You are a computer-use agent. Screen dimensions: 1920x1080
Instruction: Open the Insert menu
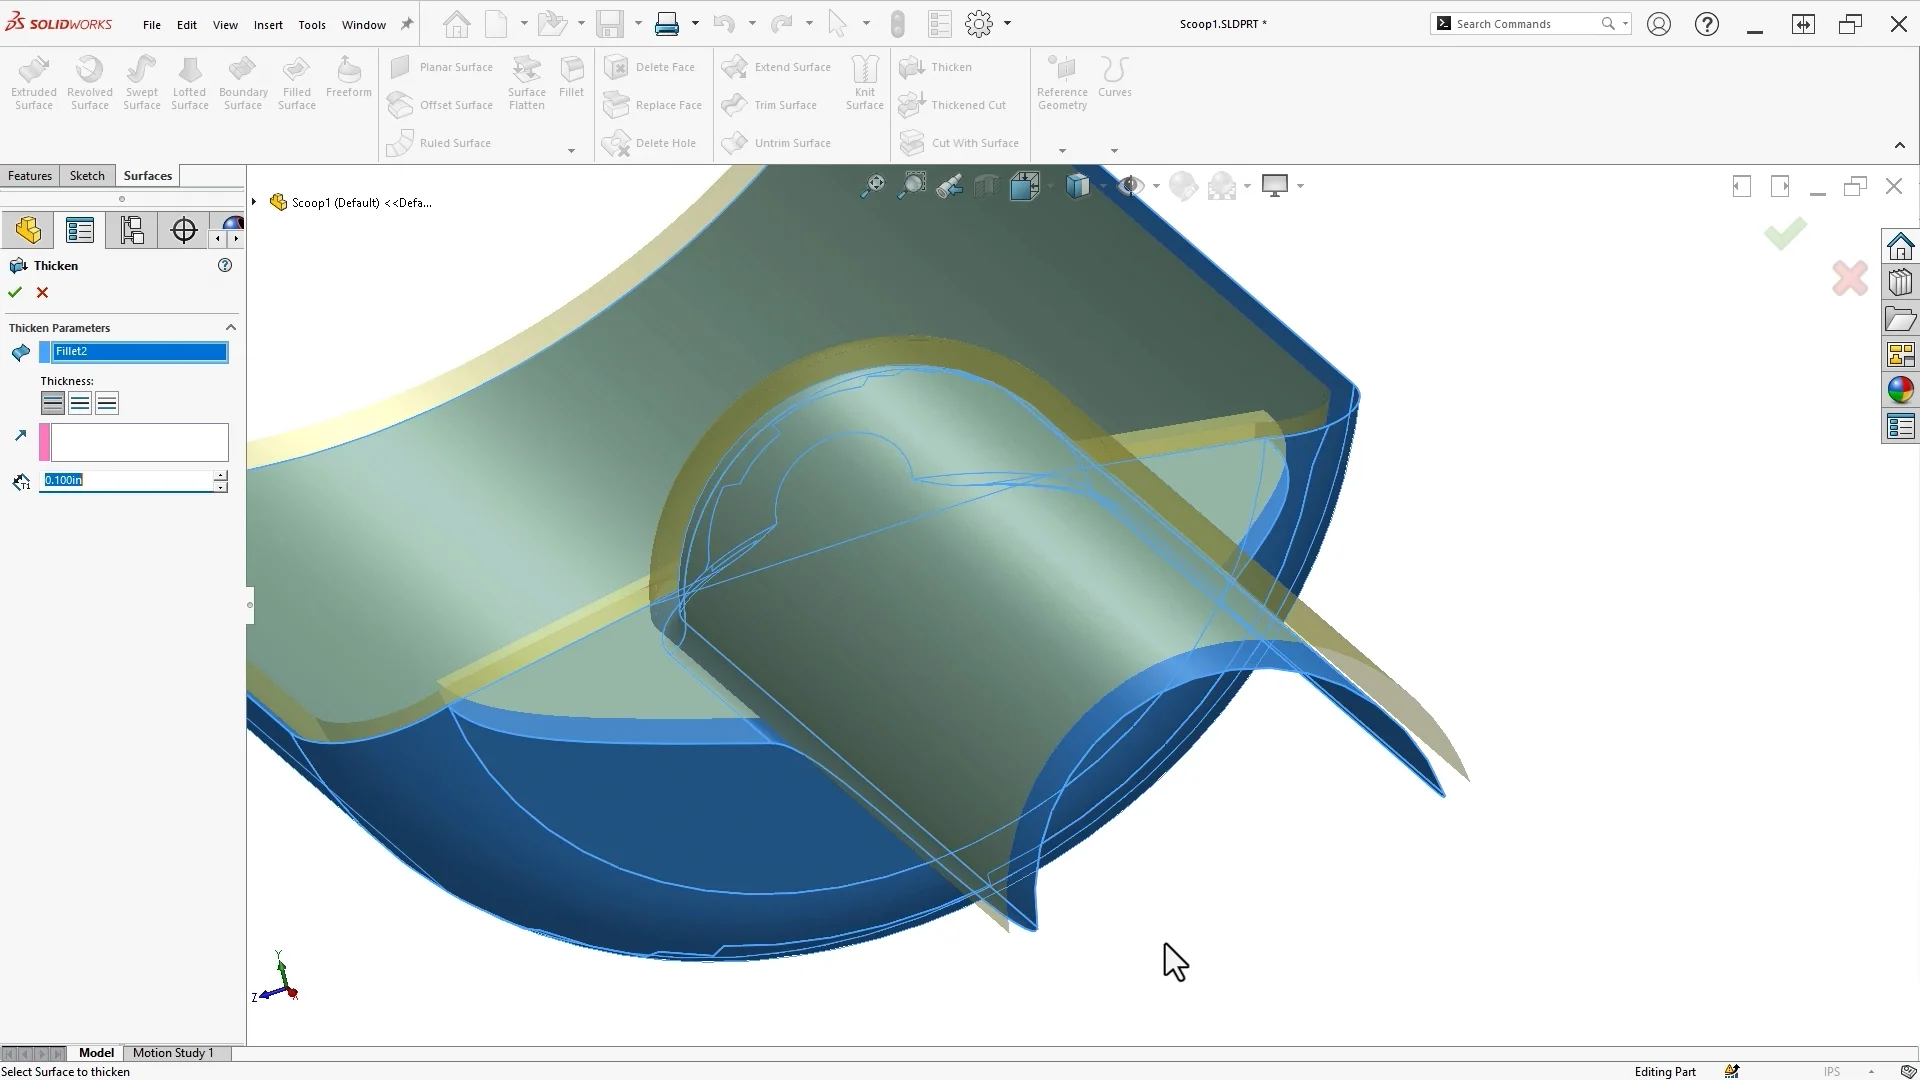tap(268, 25)
